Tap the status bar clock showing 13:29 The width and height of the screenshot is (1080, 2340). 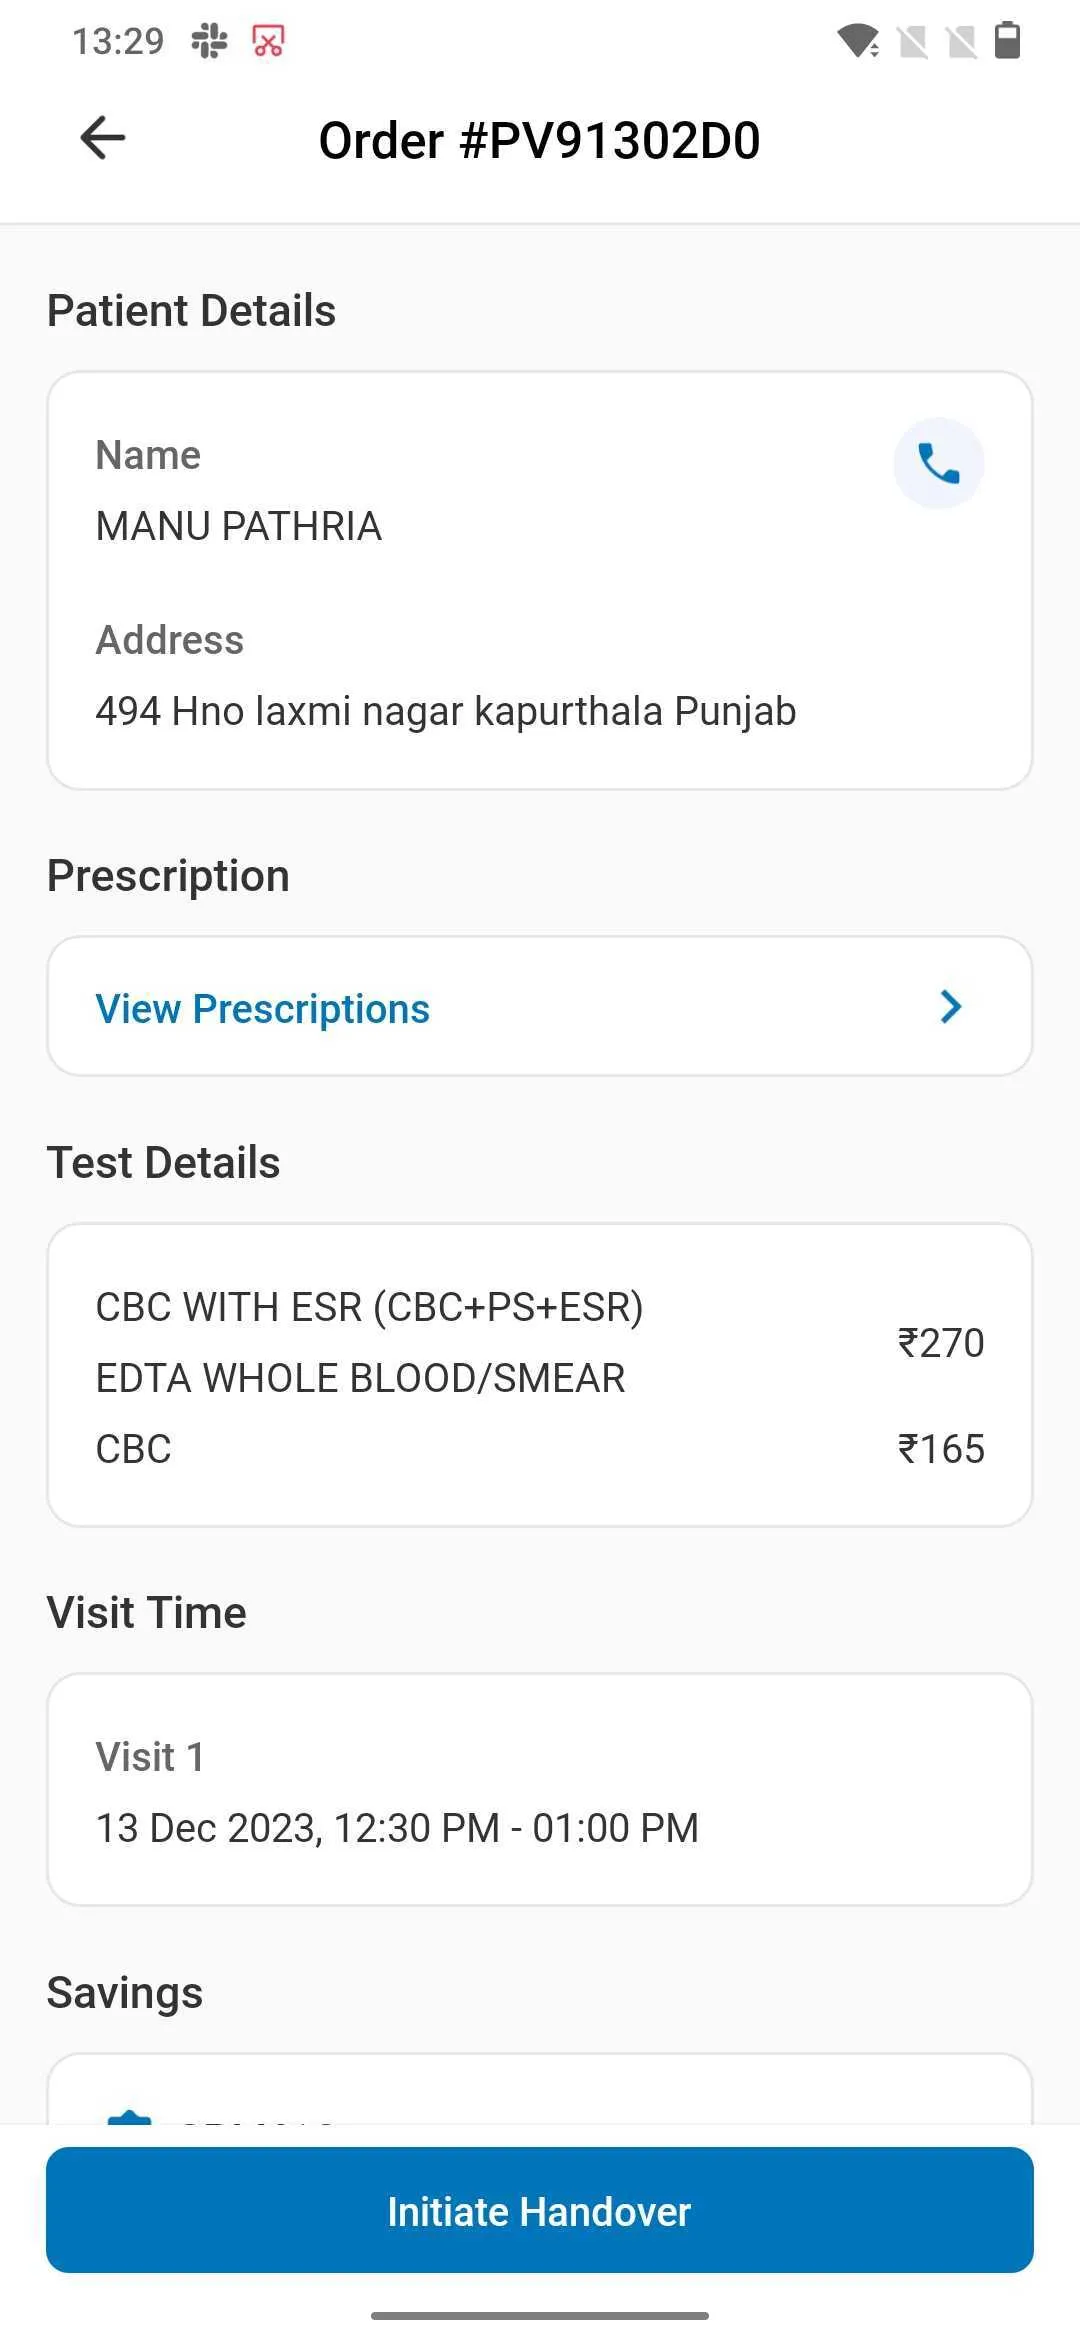click(118, 41)
